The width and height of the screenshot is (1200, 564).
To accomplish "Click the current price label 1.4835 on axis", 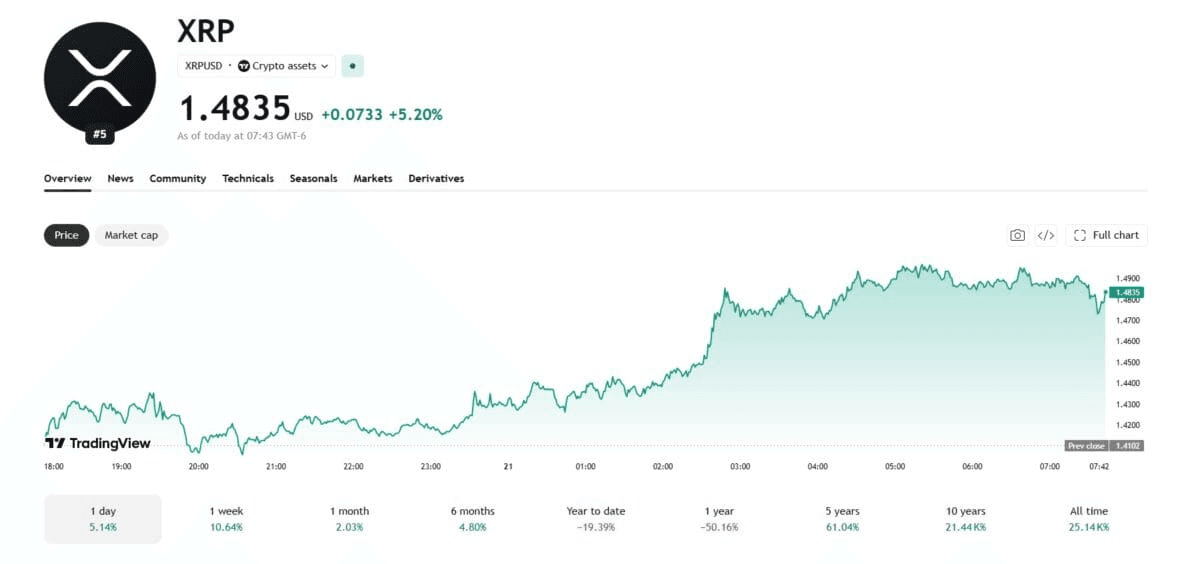I will click(1126, 292).
